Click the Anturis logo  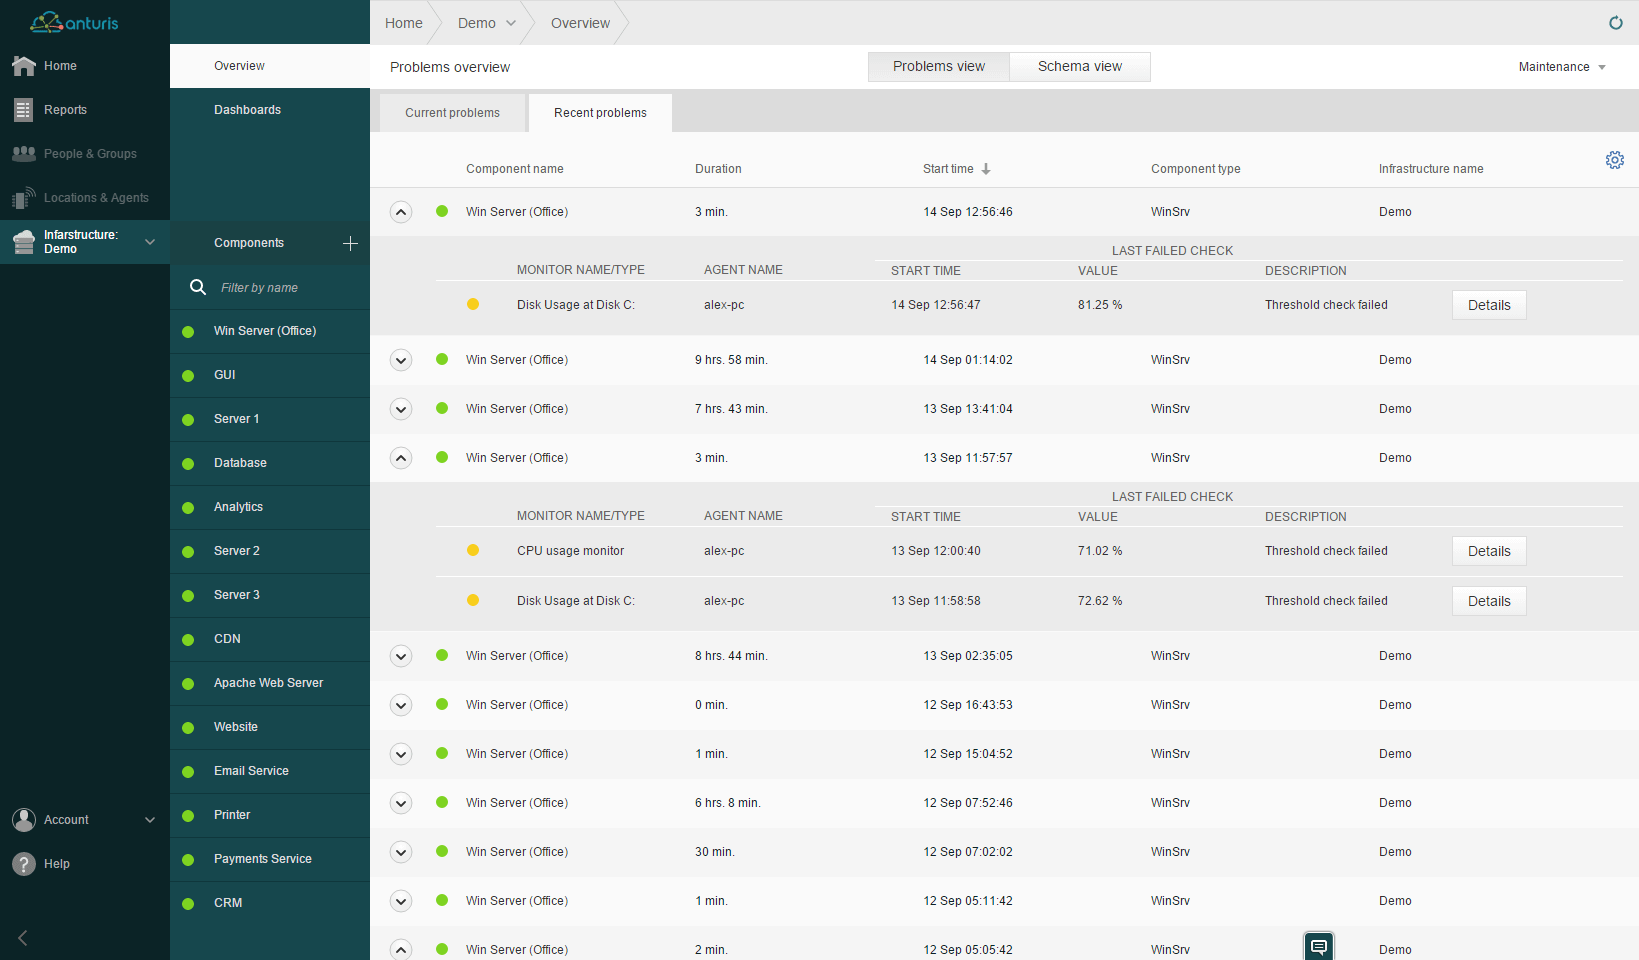[75, 22]
